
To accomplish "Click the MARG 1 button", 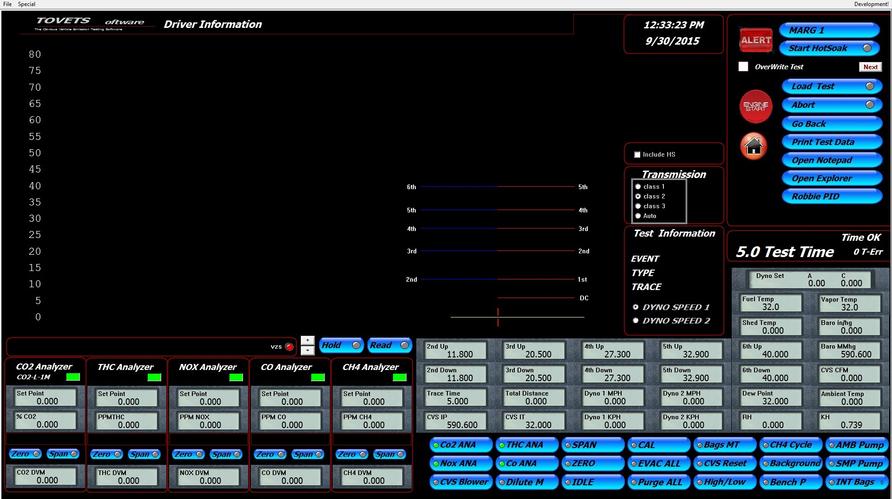I will [x=829, y=30].
